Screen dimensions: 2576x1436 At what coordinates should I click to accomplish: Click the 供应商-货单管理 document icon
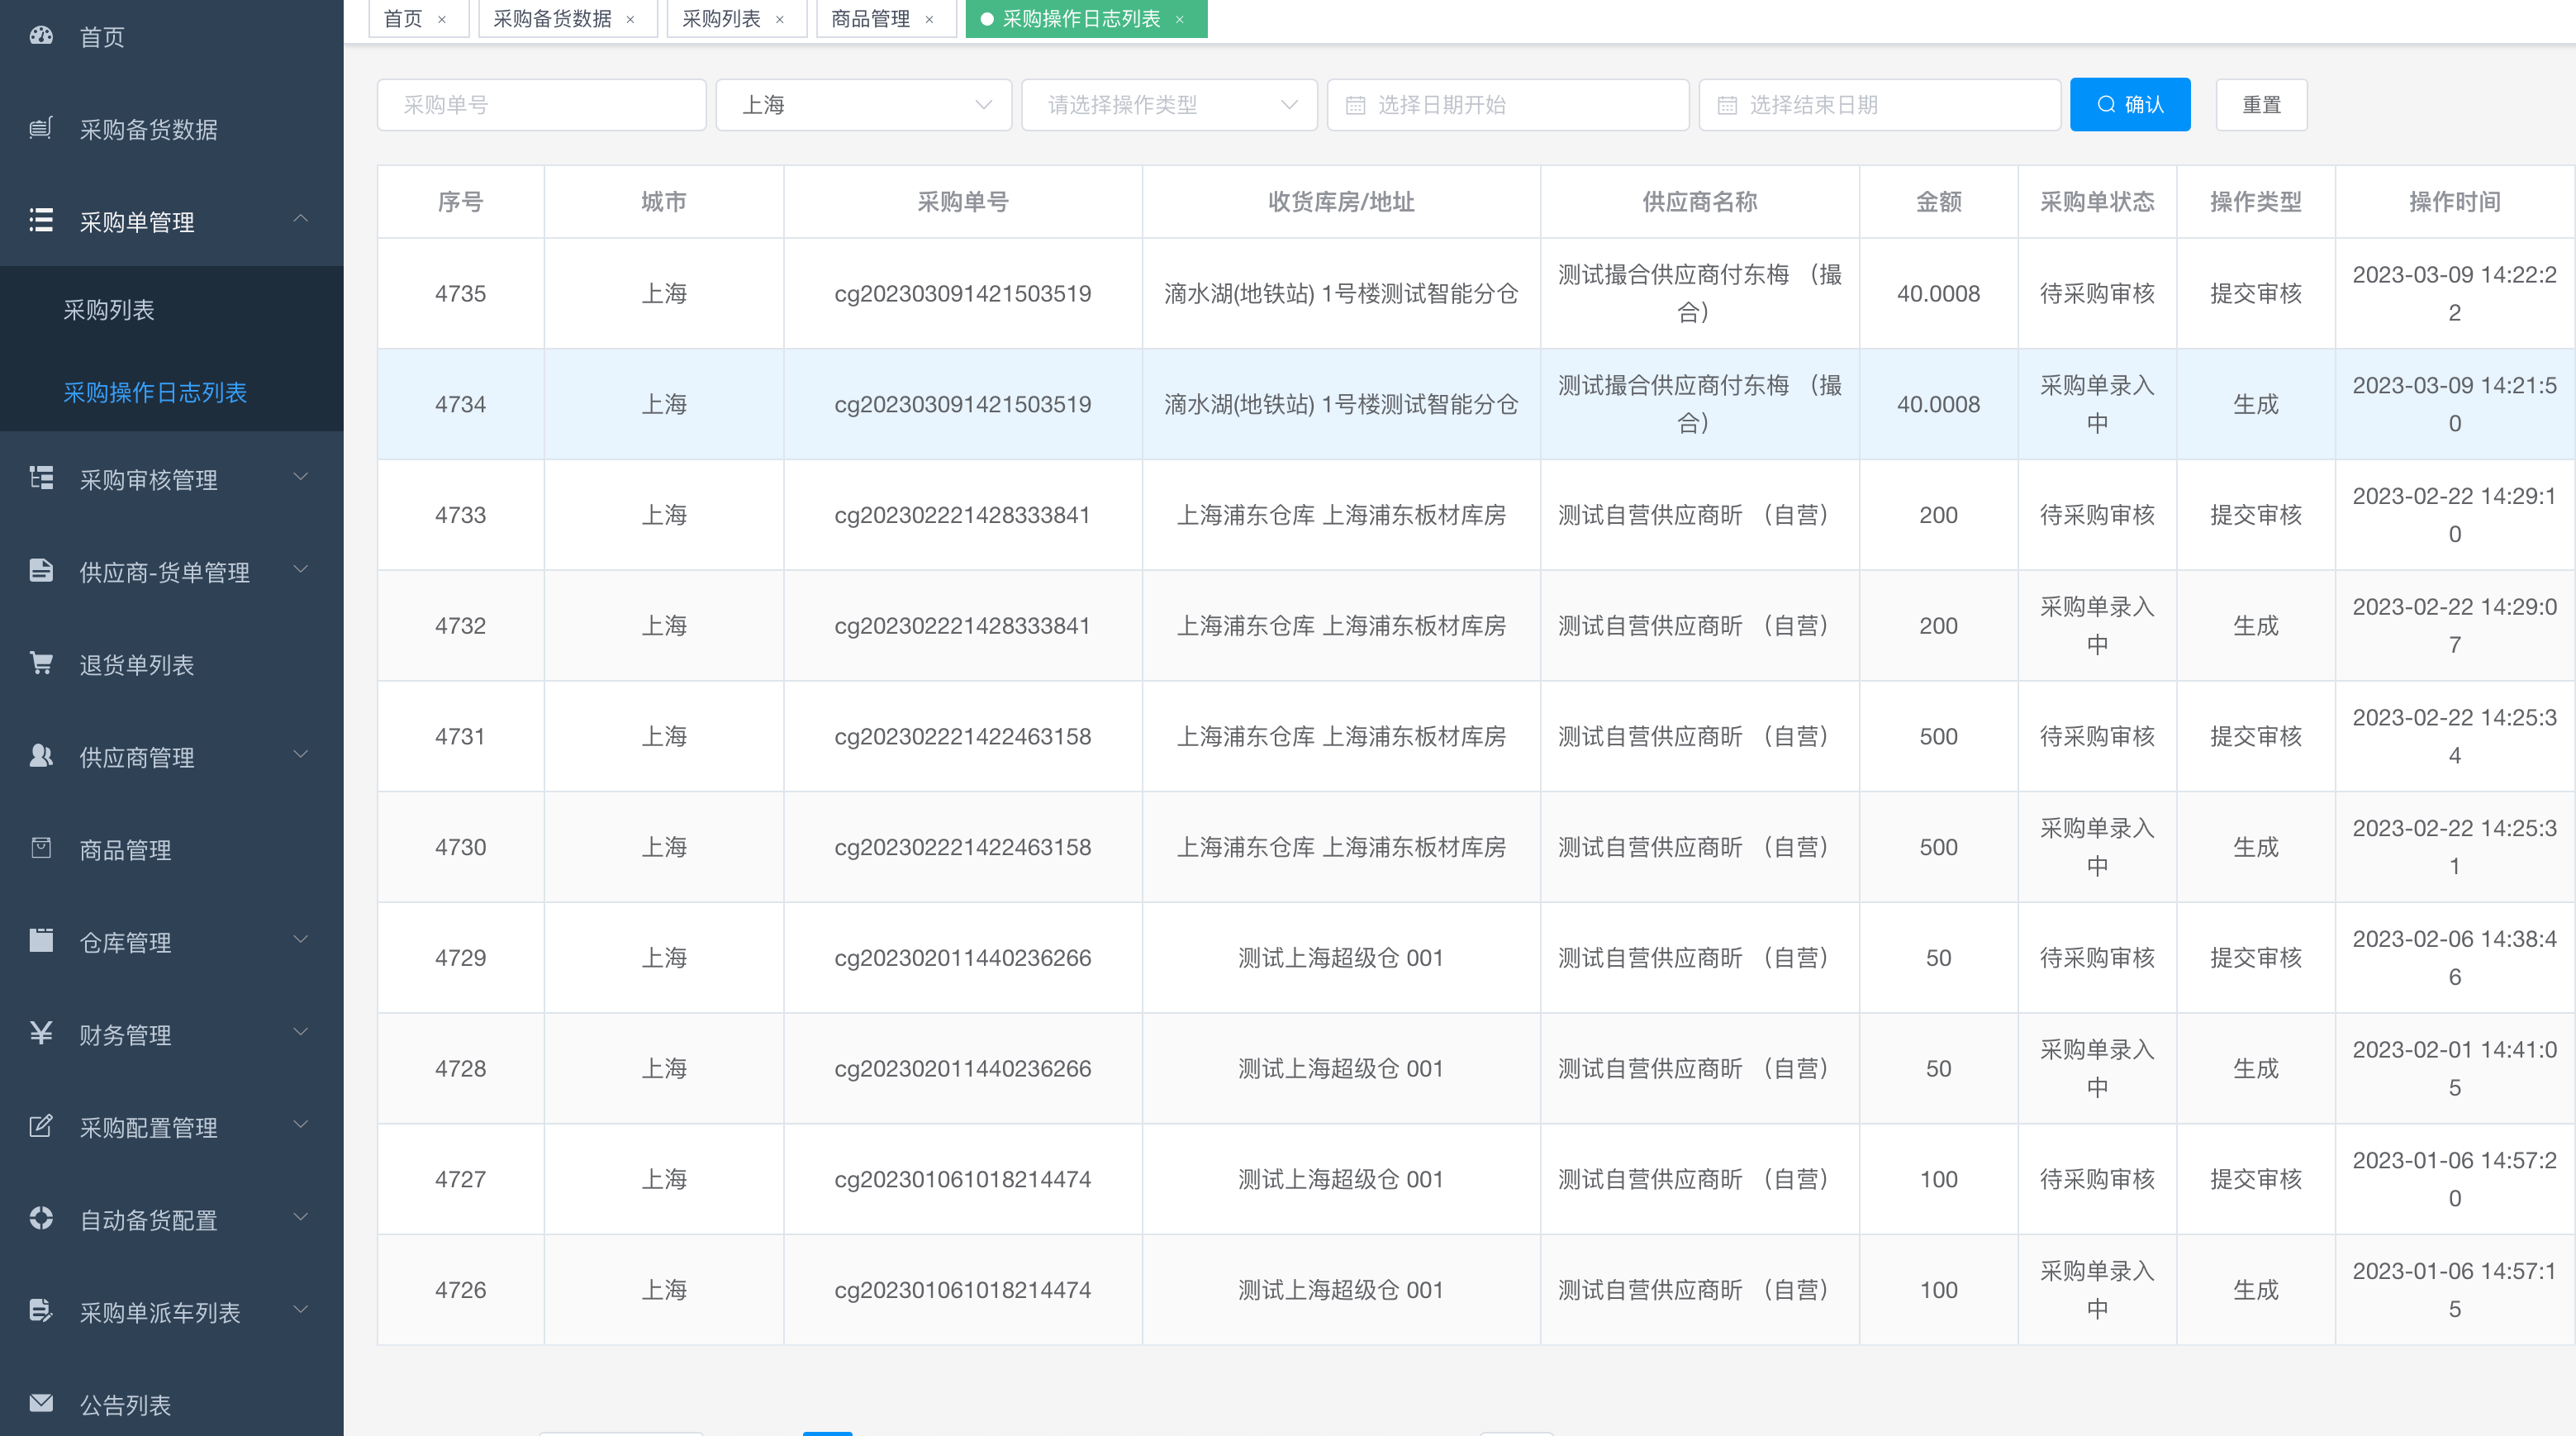pyautogui.click(x=41, y=571)
